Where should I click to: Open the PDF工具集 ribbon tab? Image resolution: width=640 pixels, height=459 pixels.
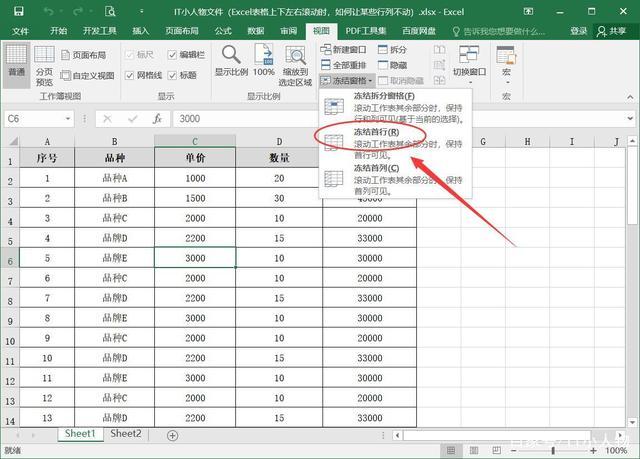coord(366,31)
